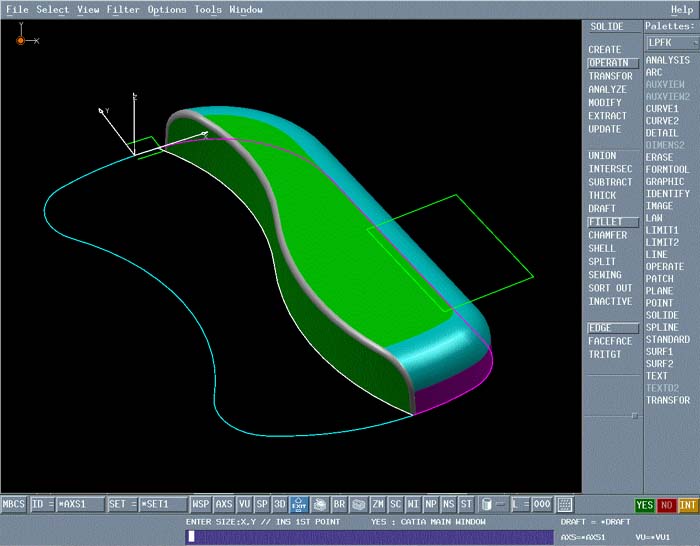Image resolution: width=700 pixels, height=546 pixels.
Task: Click the BR icon in bottom toolbar
Action: pos(340,505)
